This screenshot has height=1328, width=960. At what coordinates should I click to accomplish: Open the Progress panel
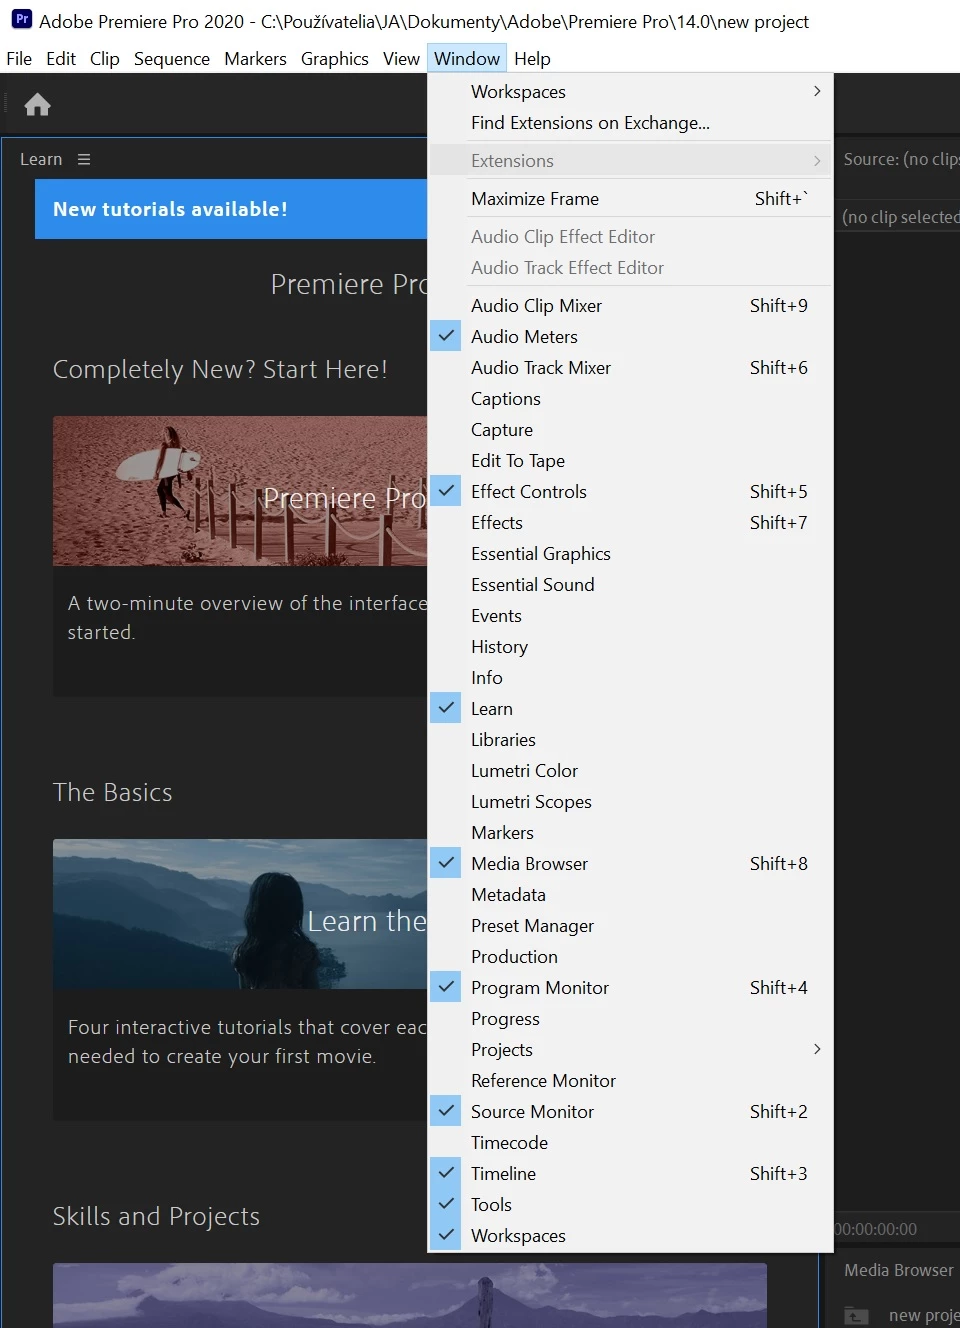pyautogui.click(x=630, y=1019)
